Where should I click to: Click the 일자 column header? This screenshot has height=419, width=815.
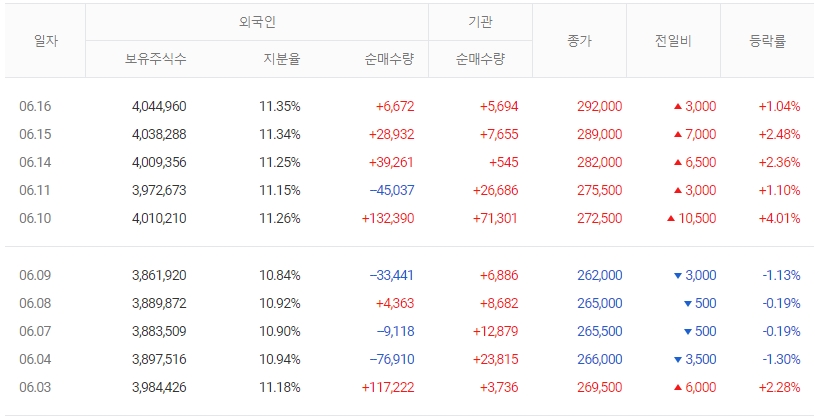[x=46, y=41]
